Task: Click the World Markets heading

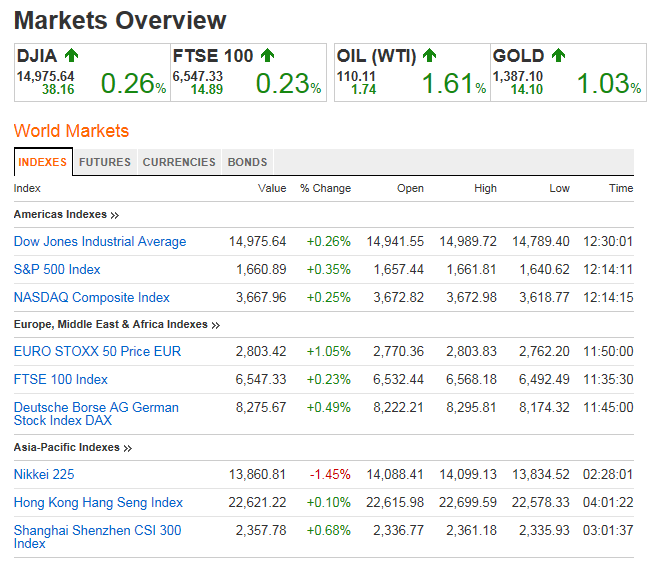Action: [x=71, y=131]
